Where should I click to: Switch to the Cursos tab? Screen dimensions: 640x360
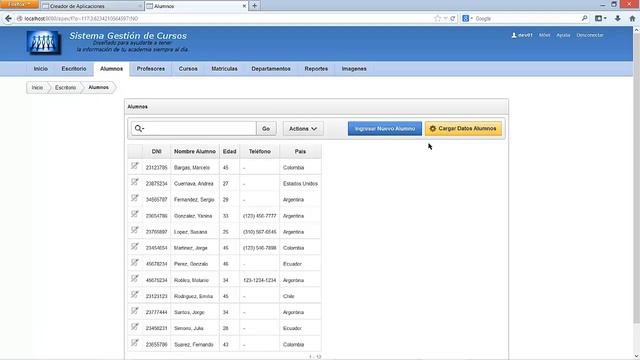pyautogui.click(x=188, y=69)
